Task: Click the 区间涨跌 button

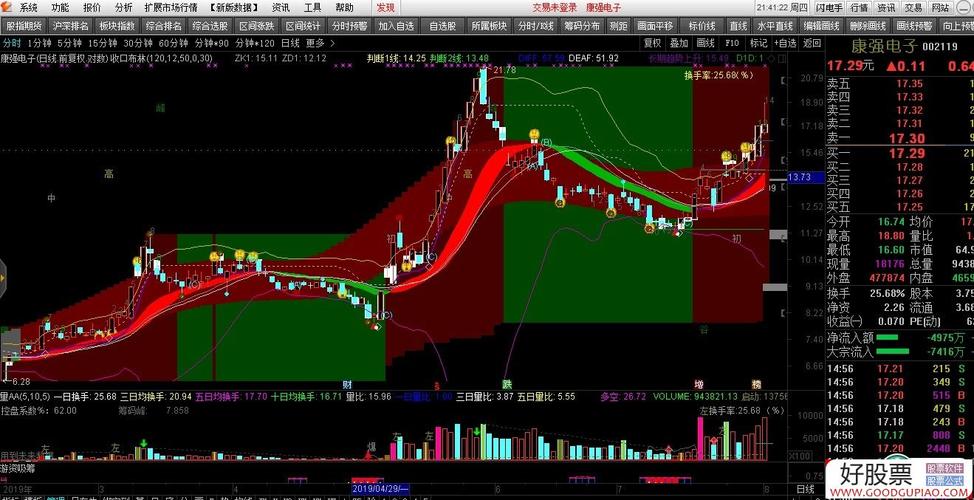Action: tap(257, 26)
